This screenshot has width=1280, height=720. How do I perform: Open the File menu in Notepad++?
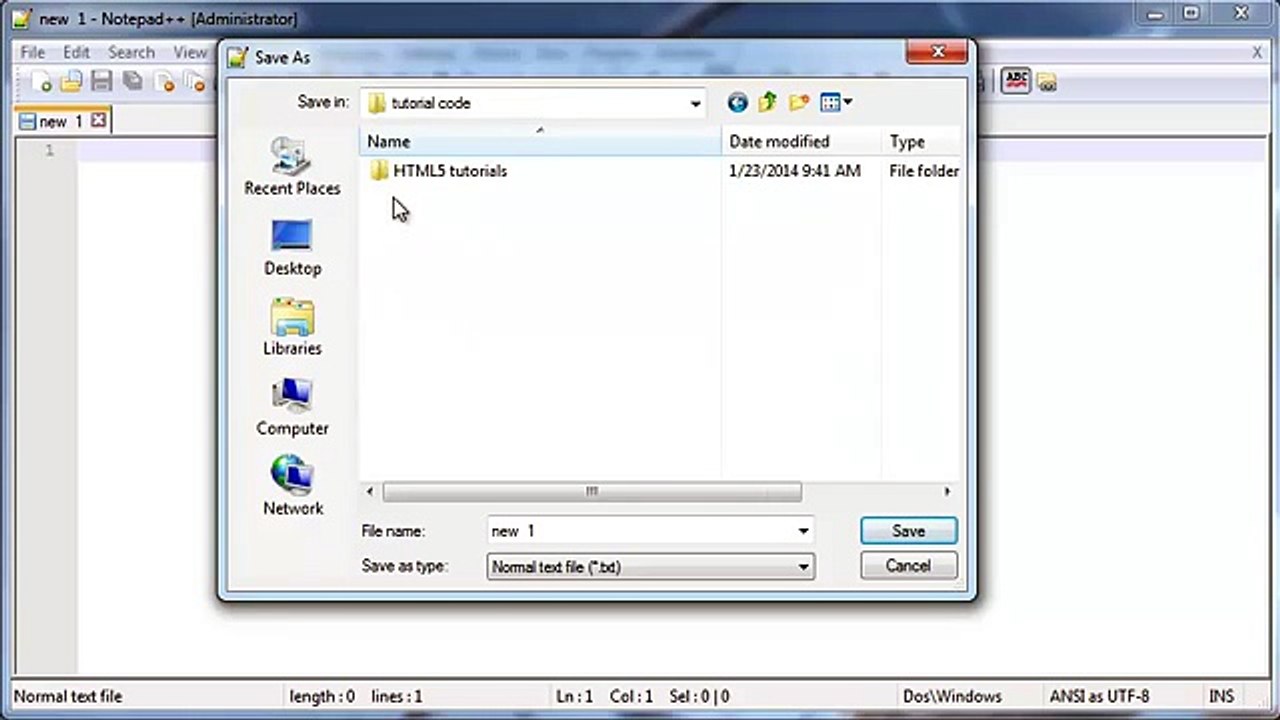pos(32,52)
